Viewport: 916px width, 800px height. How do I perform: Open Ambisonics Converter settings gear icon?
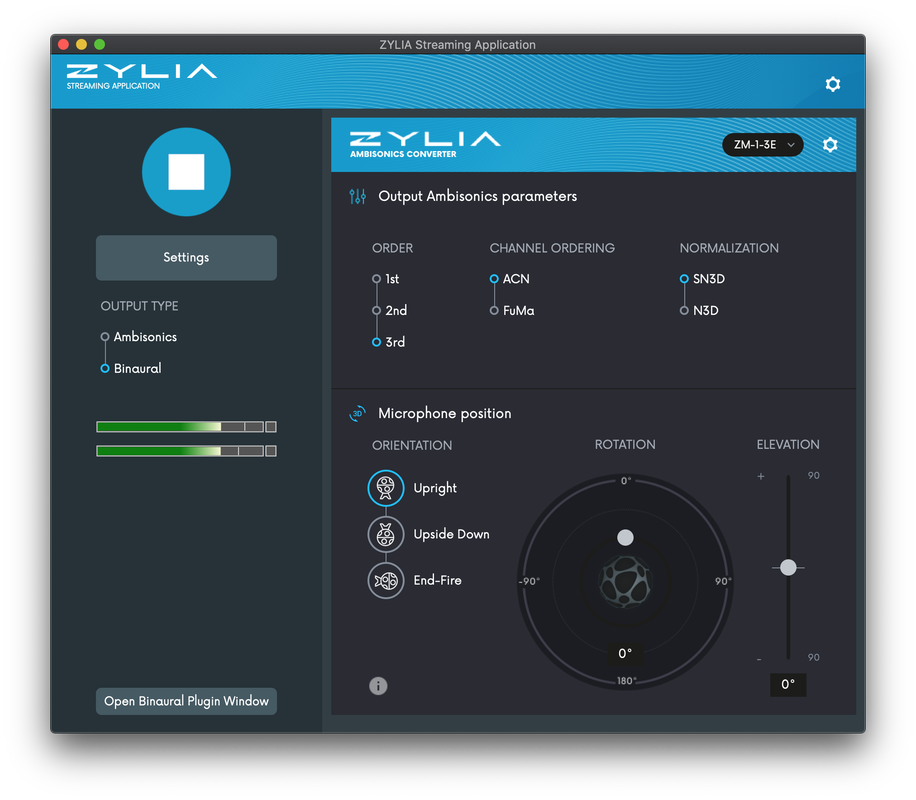[x=830, y=144]
